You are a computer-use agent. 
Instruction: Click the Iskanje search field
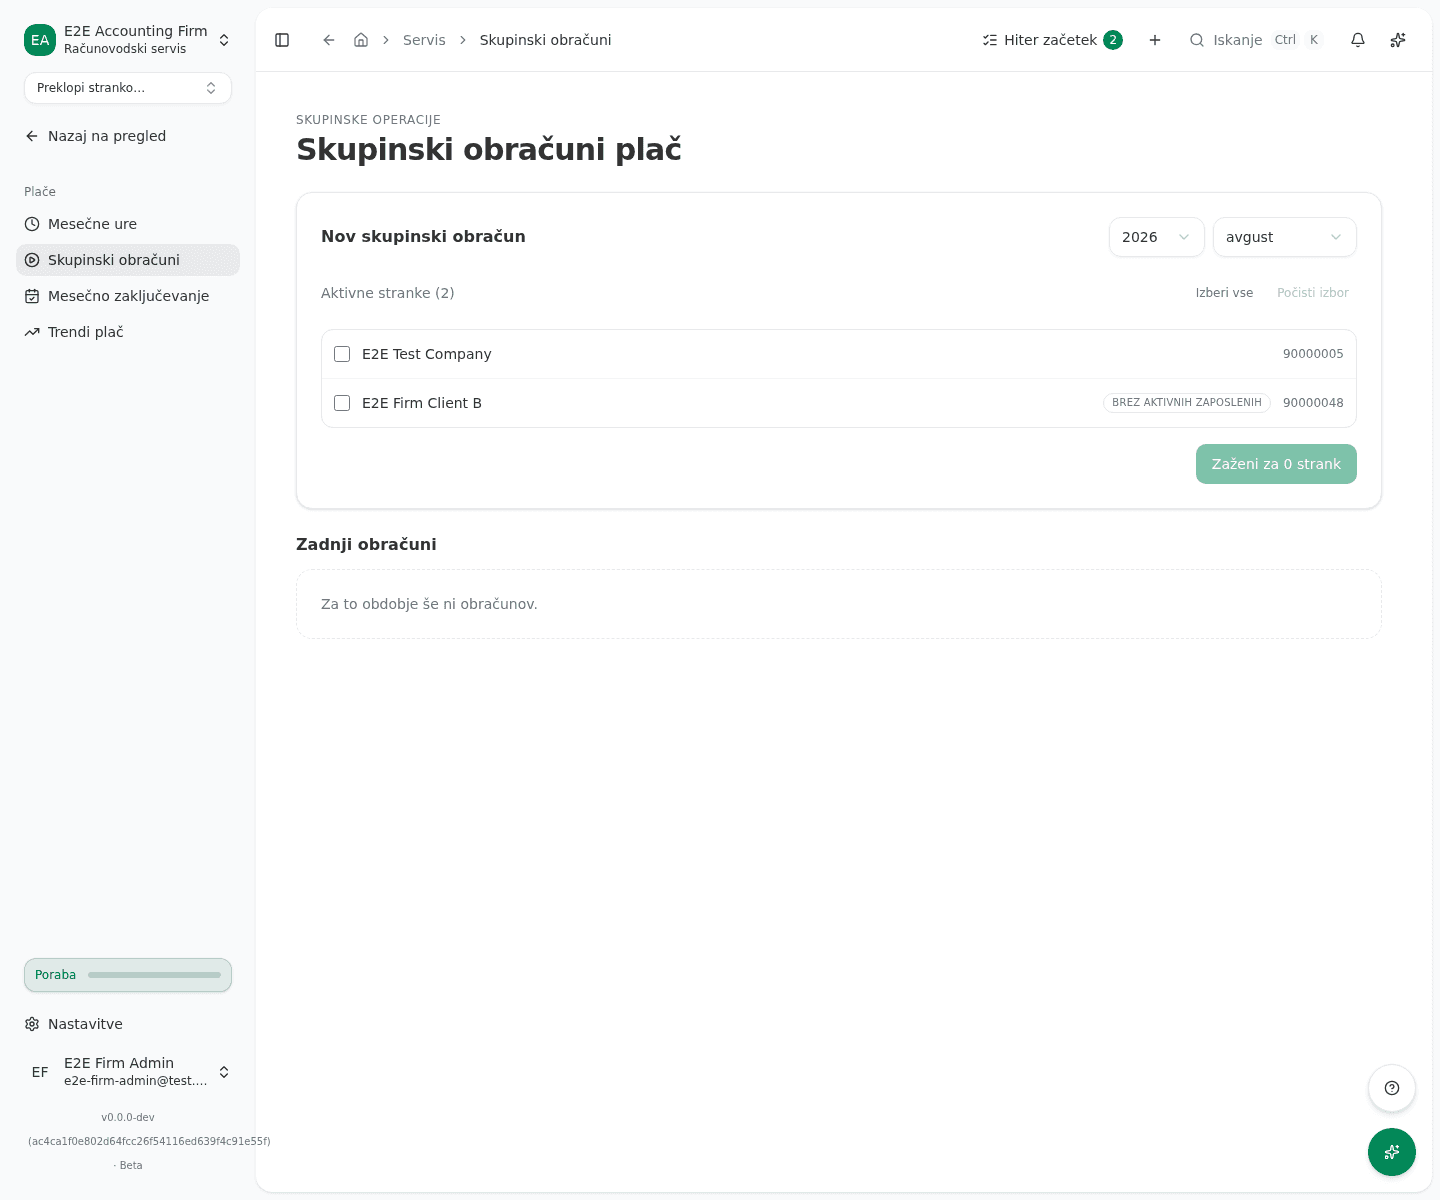1255,40
